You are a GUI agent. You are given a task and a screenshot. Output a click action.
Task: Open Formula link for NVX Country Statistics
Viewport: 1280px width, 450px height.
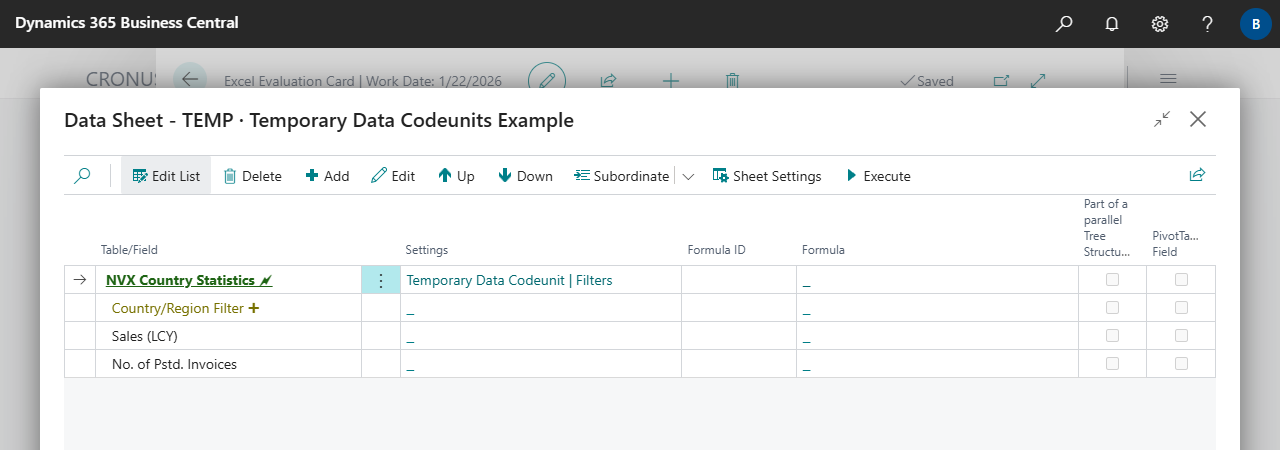click(806, 282)
